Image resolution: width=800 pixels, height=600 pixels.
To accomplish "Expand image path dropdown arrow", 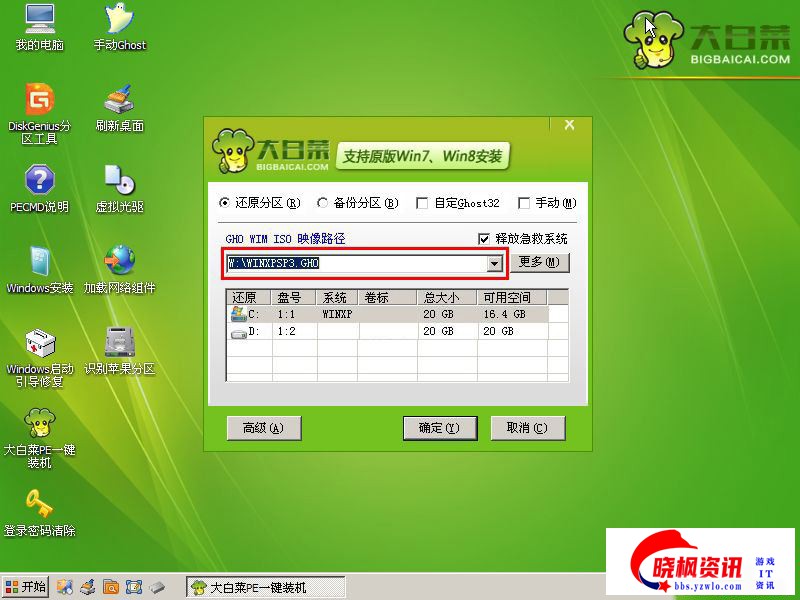I will tap(493, 263).
